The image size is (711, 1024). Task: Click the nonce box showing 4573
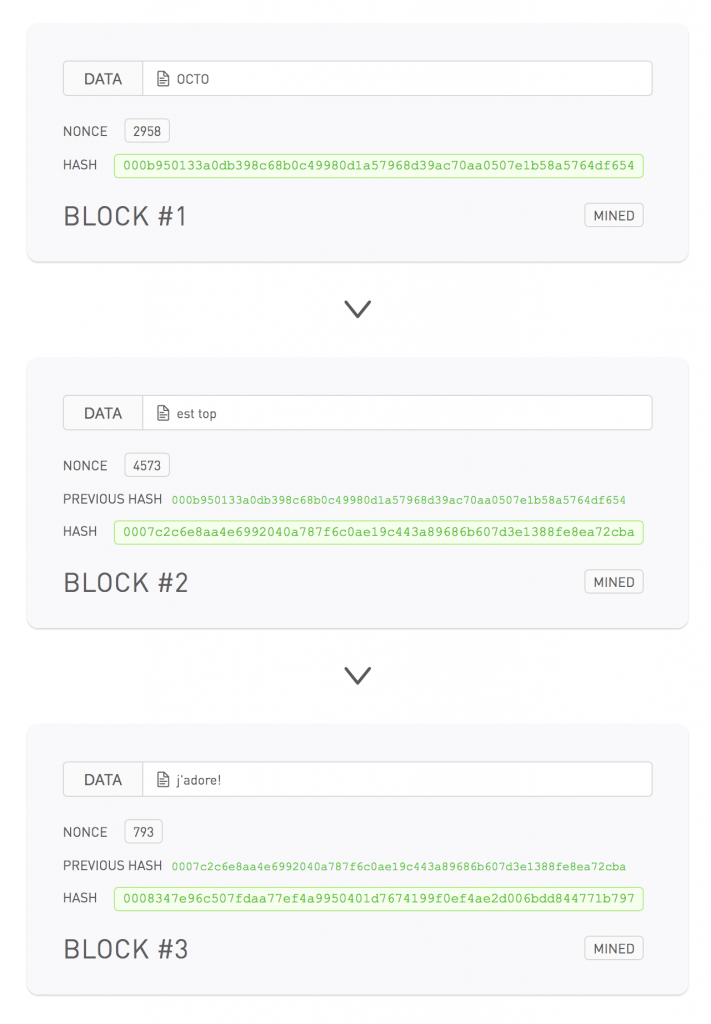click(x=147, y=465)
